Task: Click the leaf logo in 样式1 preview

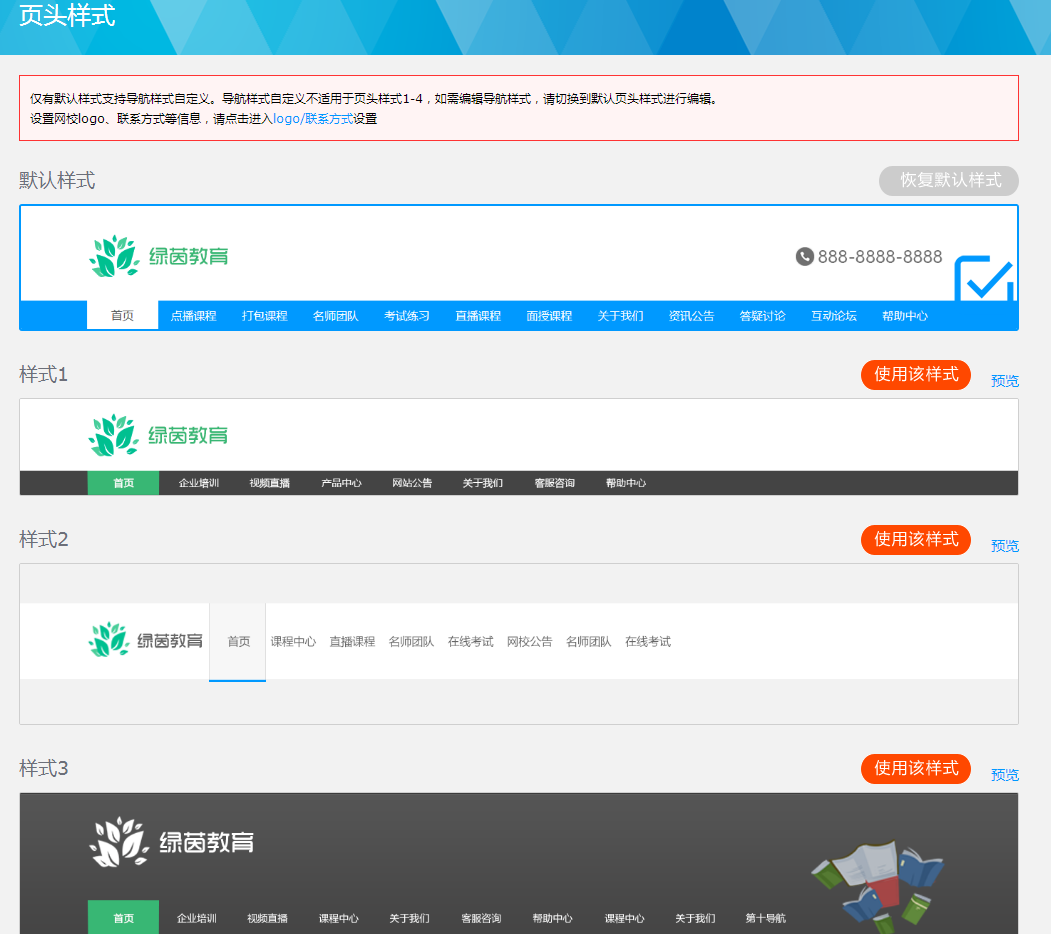Action: [113, 435]
